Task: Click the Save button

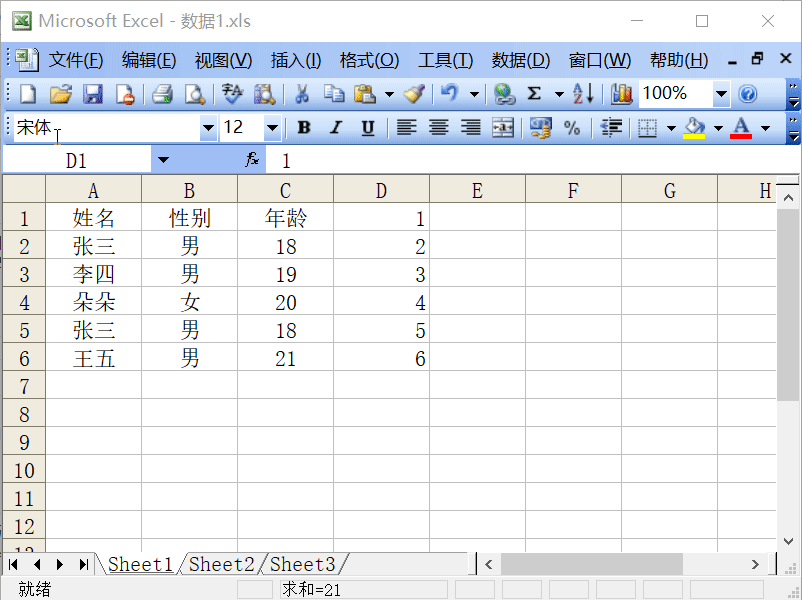Action: (91, 93)
